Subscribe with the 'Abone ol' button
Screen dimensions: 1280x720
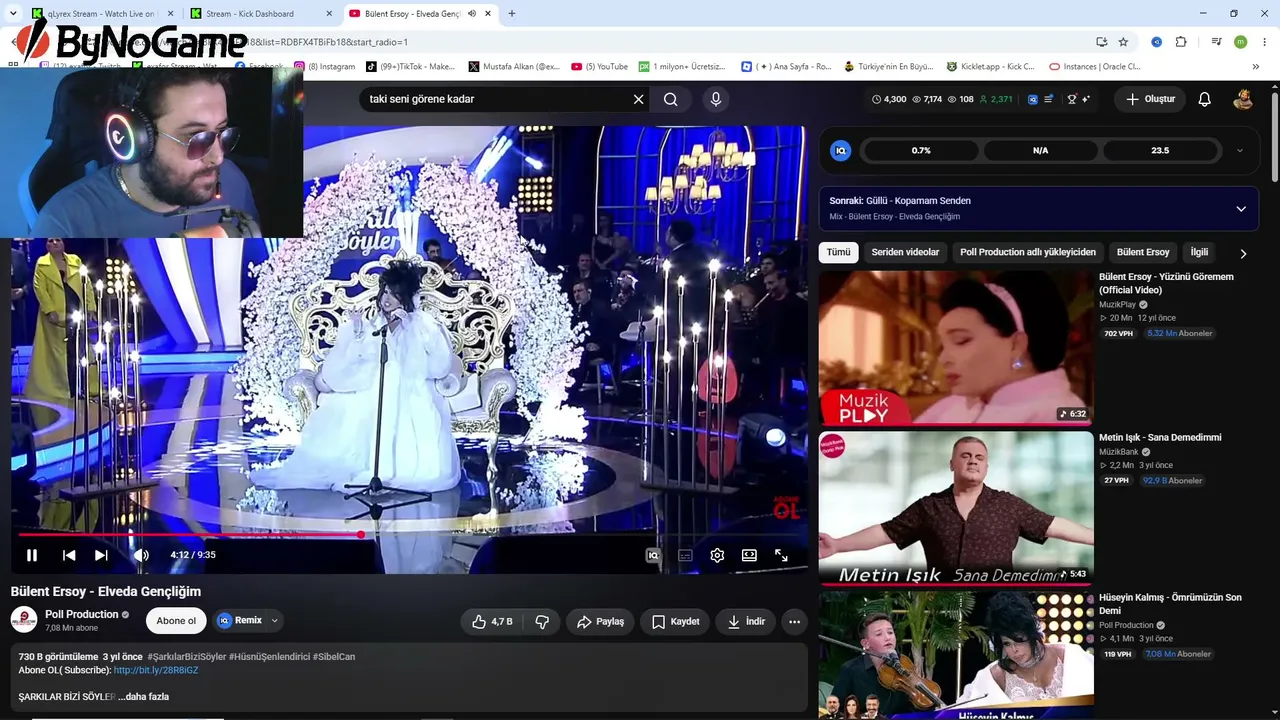(x=176, y=621)
